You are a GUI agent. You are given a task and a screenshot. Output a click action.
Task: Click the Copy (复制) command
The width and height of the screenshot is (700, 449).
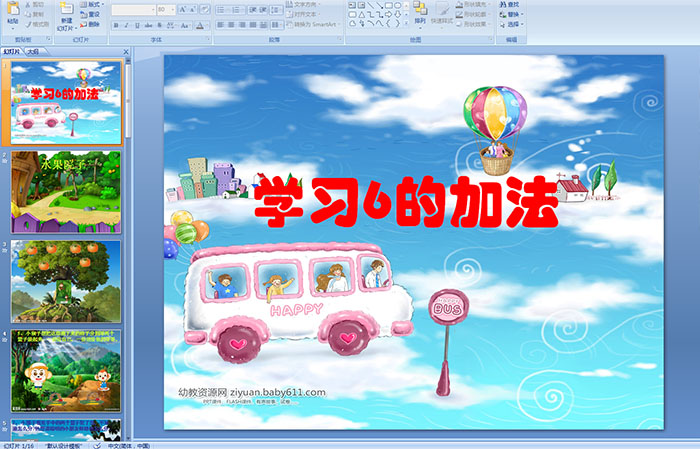pos(34,14)
